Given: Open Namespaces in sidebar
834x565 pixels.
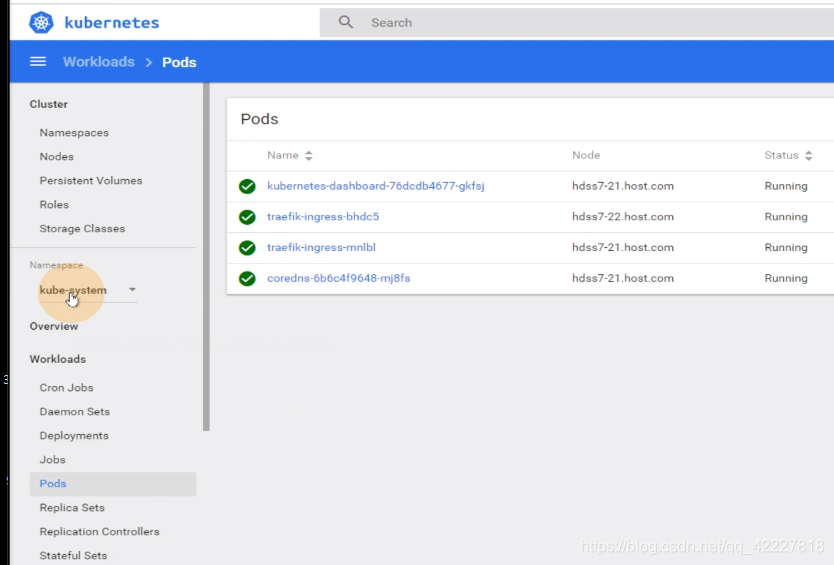Looking at the screenshot, I should [74, 132].
